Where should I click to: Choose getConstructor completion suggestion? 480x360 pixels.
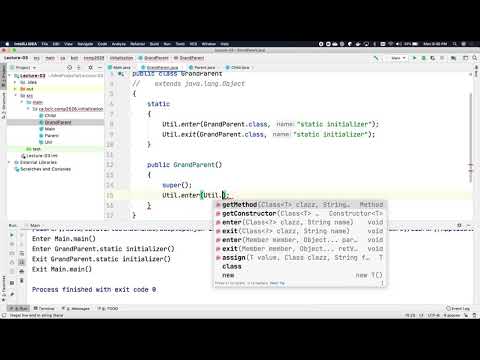tap(300, 213)
